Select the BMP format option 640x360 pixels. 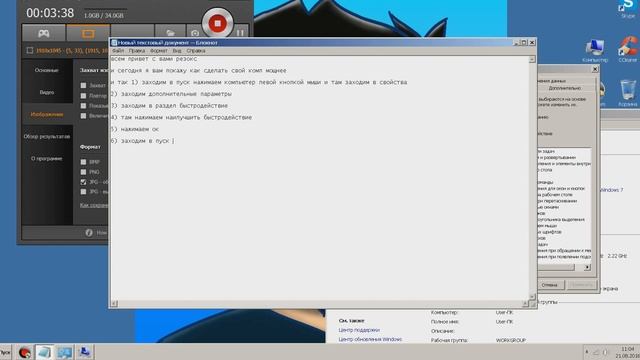pyautogui.click(x=83, y=162)
